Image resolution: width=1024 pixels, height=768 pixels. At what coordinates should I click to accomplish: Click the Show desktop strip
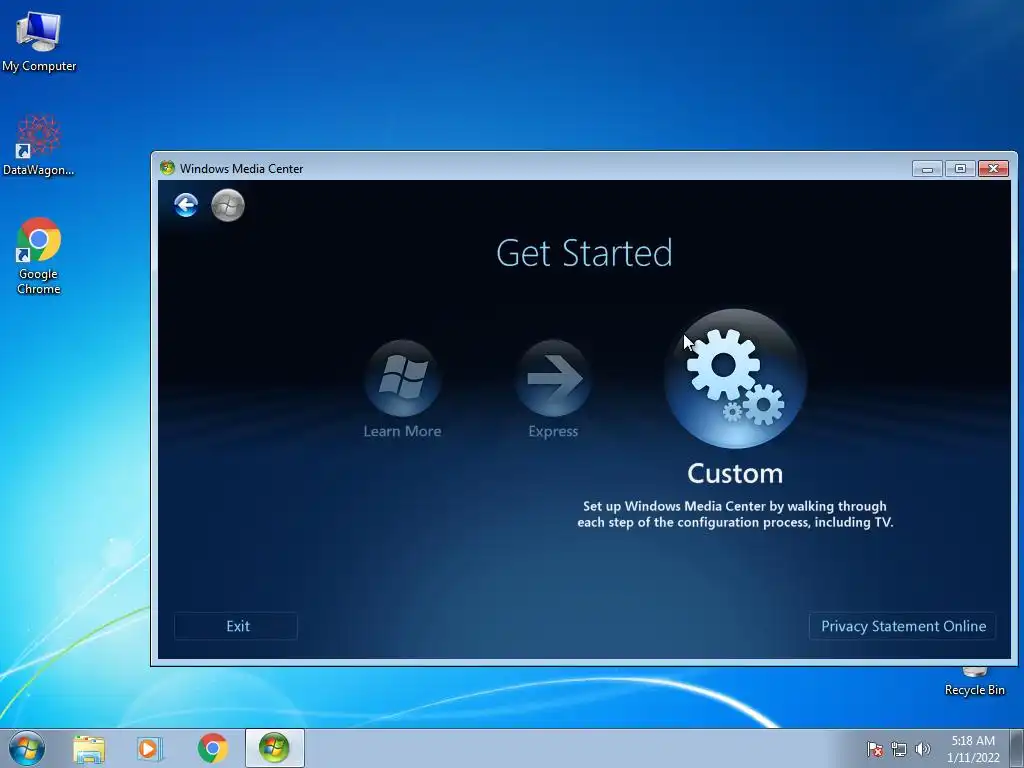1017,748
